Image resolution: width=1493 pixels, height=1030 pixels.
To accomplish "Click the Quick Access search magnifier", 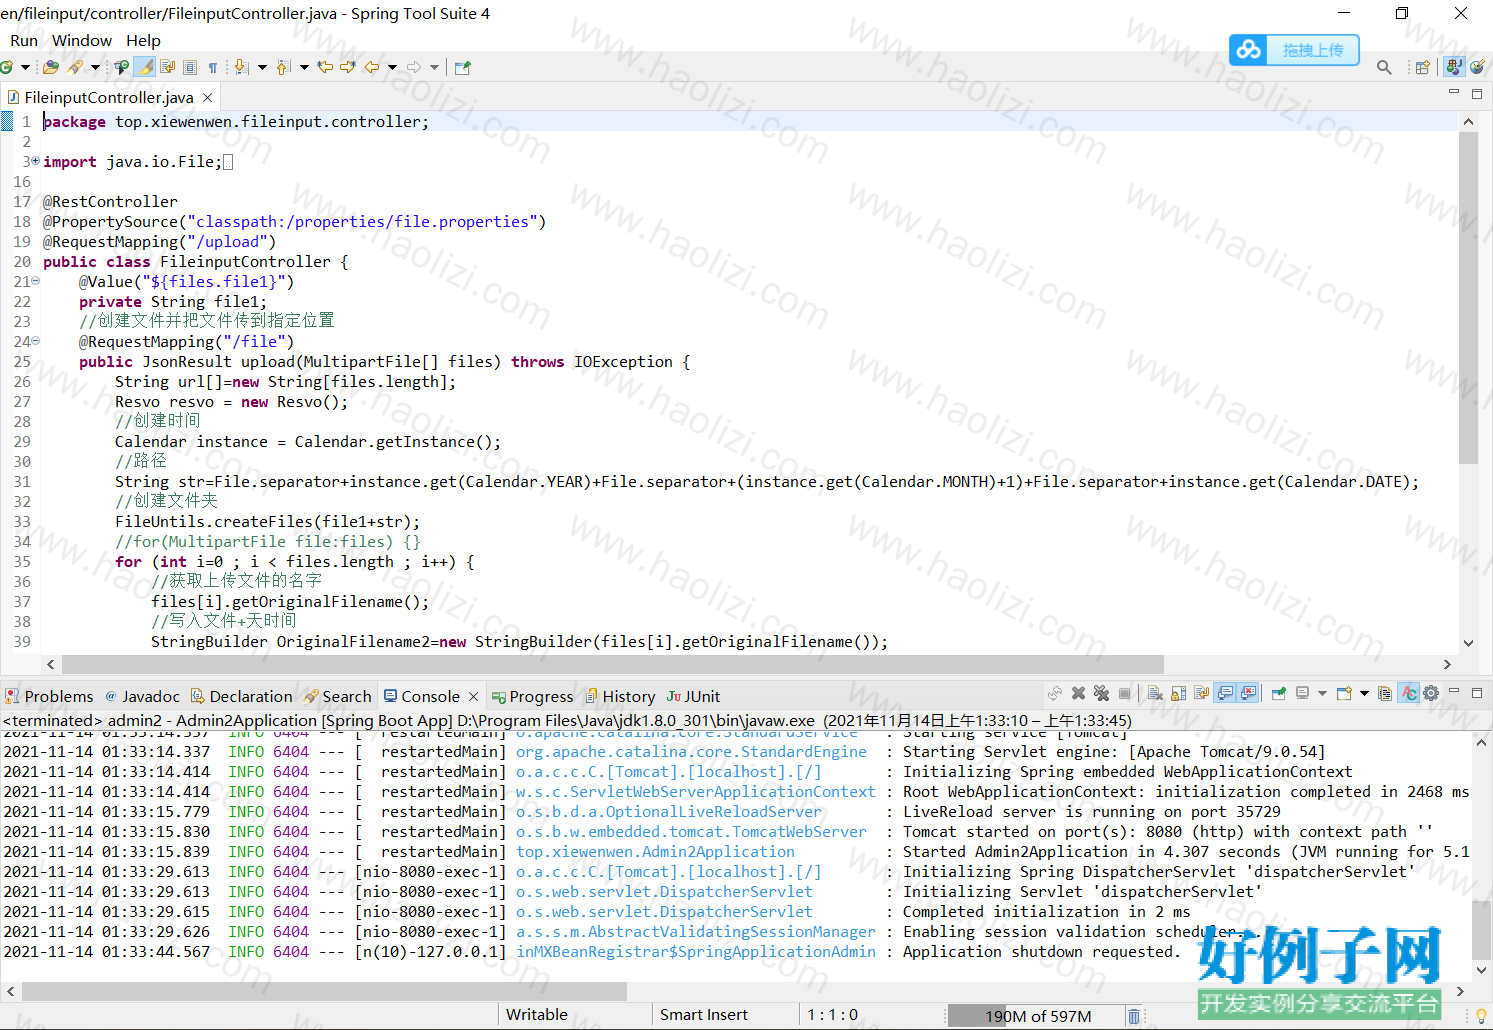I will point(1384,67).
